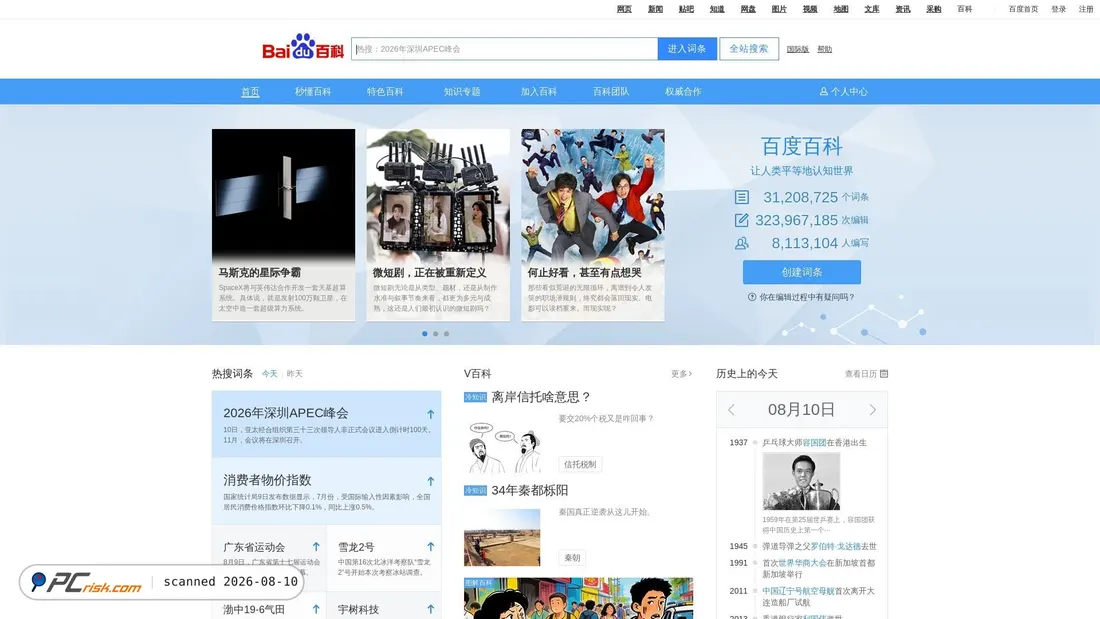
Task: Click the up arrow beside 雪龙2号
Action: click(430, 547)
